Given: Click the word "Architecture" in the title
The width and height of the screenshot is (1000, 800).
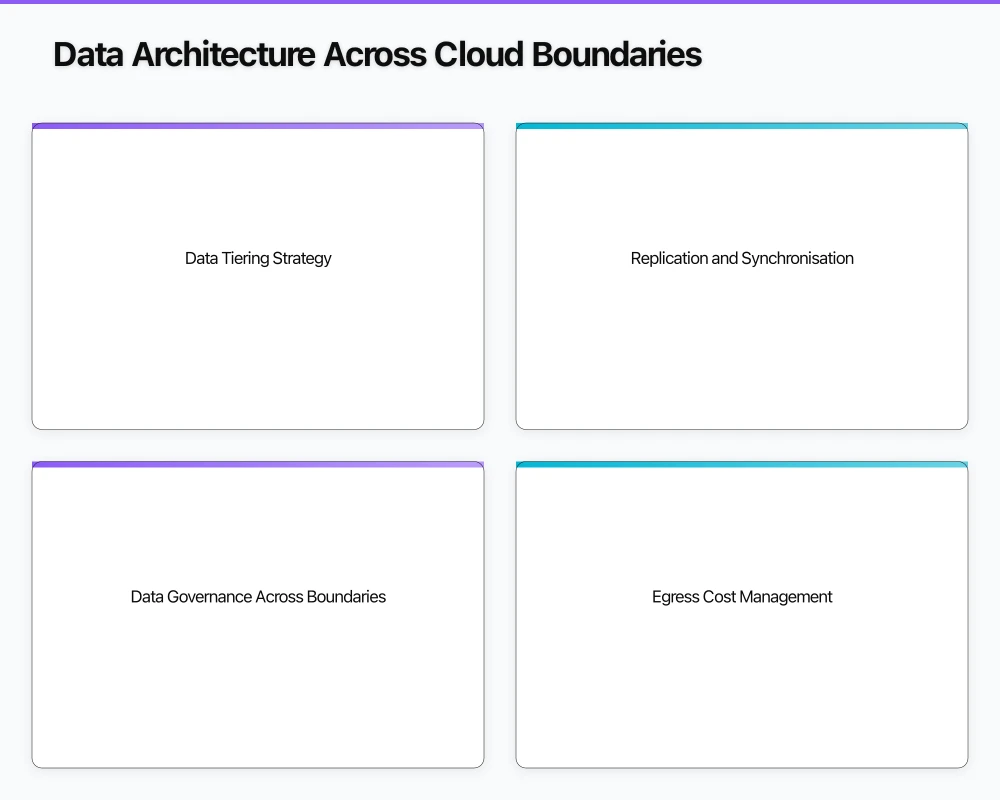Looking at the screenshot, I should tap(224, 55).
